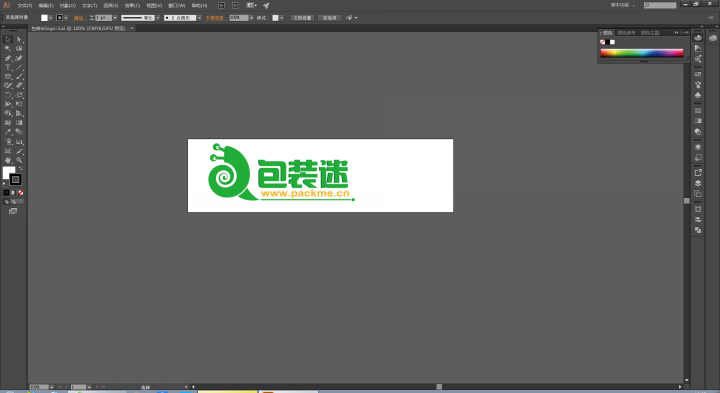Activate the Stroke box in the Tools panel

click(x=16, y=180)
